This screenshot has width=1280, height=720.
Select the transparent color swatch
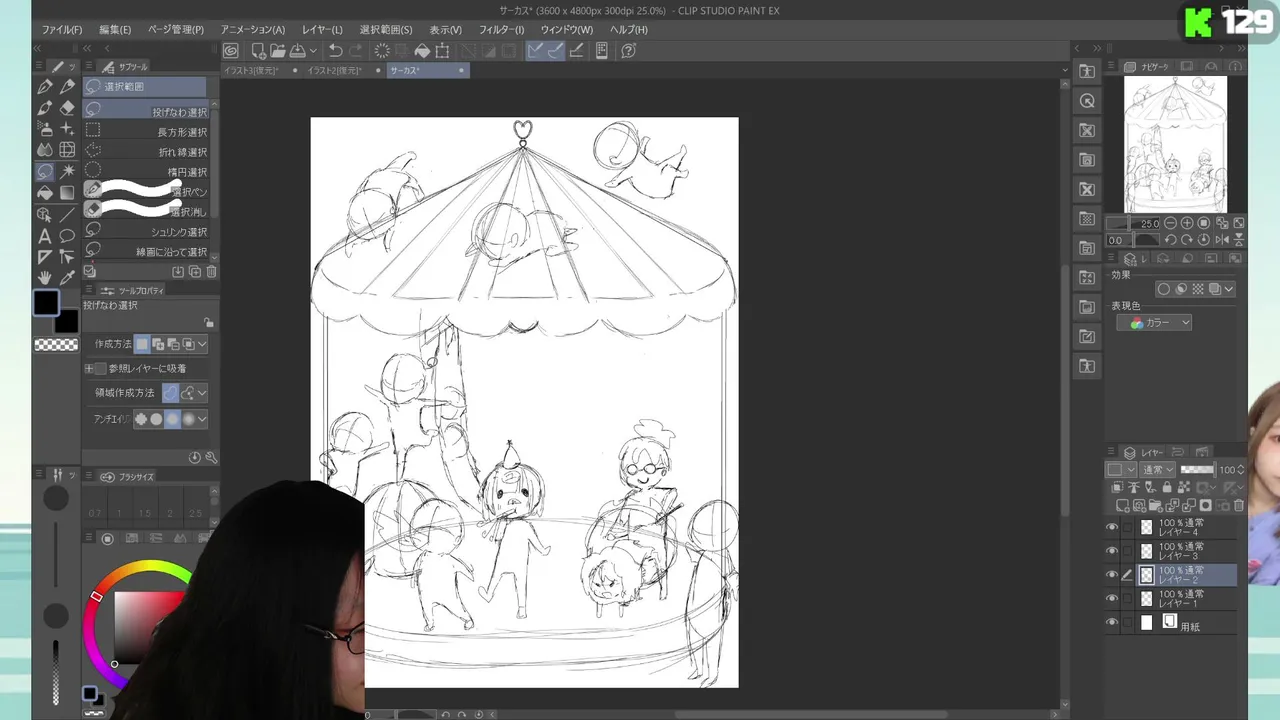[x=56, y=345]
